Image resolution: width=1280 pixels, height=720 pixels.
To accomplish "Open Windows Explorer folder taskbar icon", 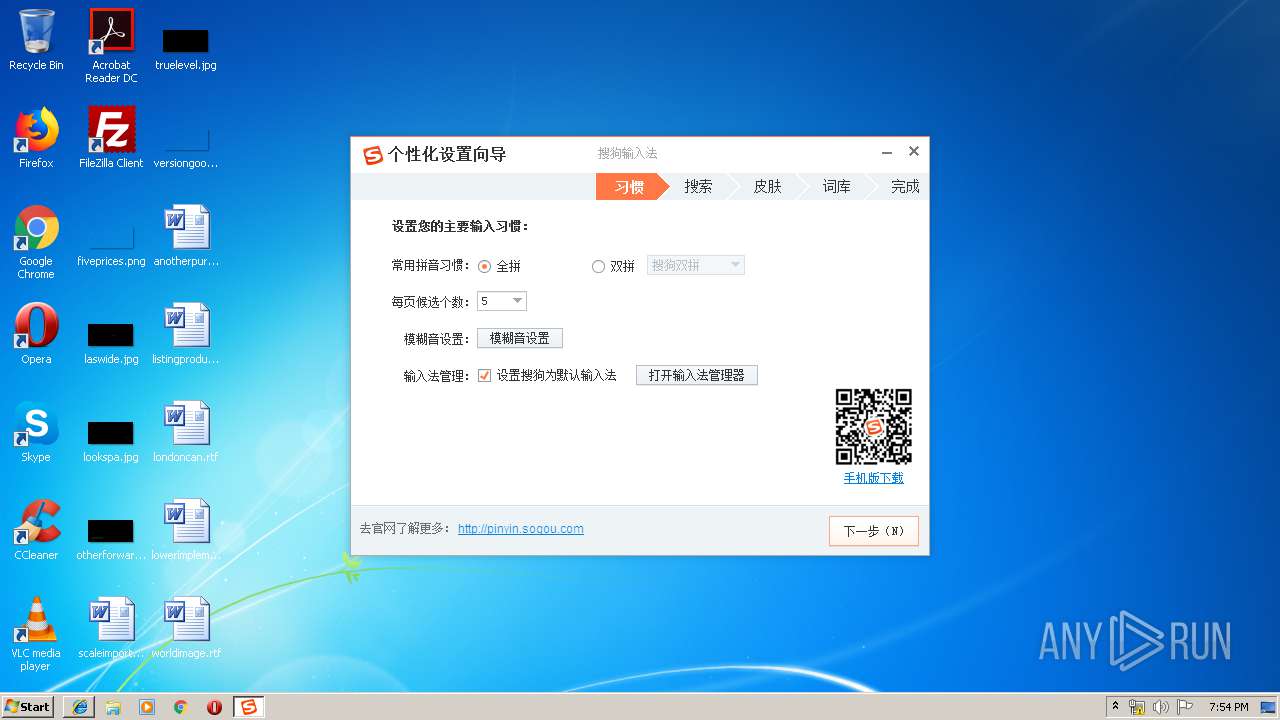I will [x=113, y=707].
